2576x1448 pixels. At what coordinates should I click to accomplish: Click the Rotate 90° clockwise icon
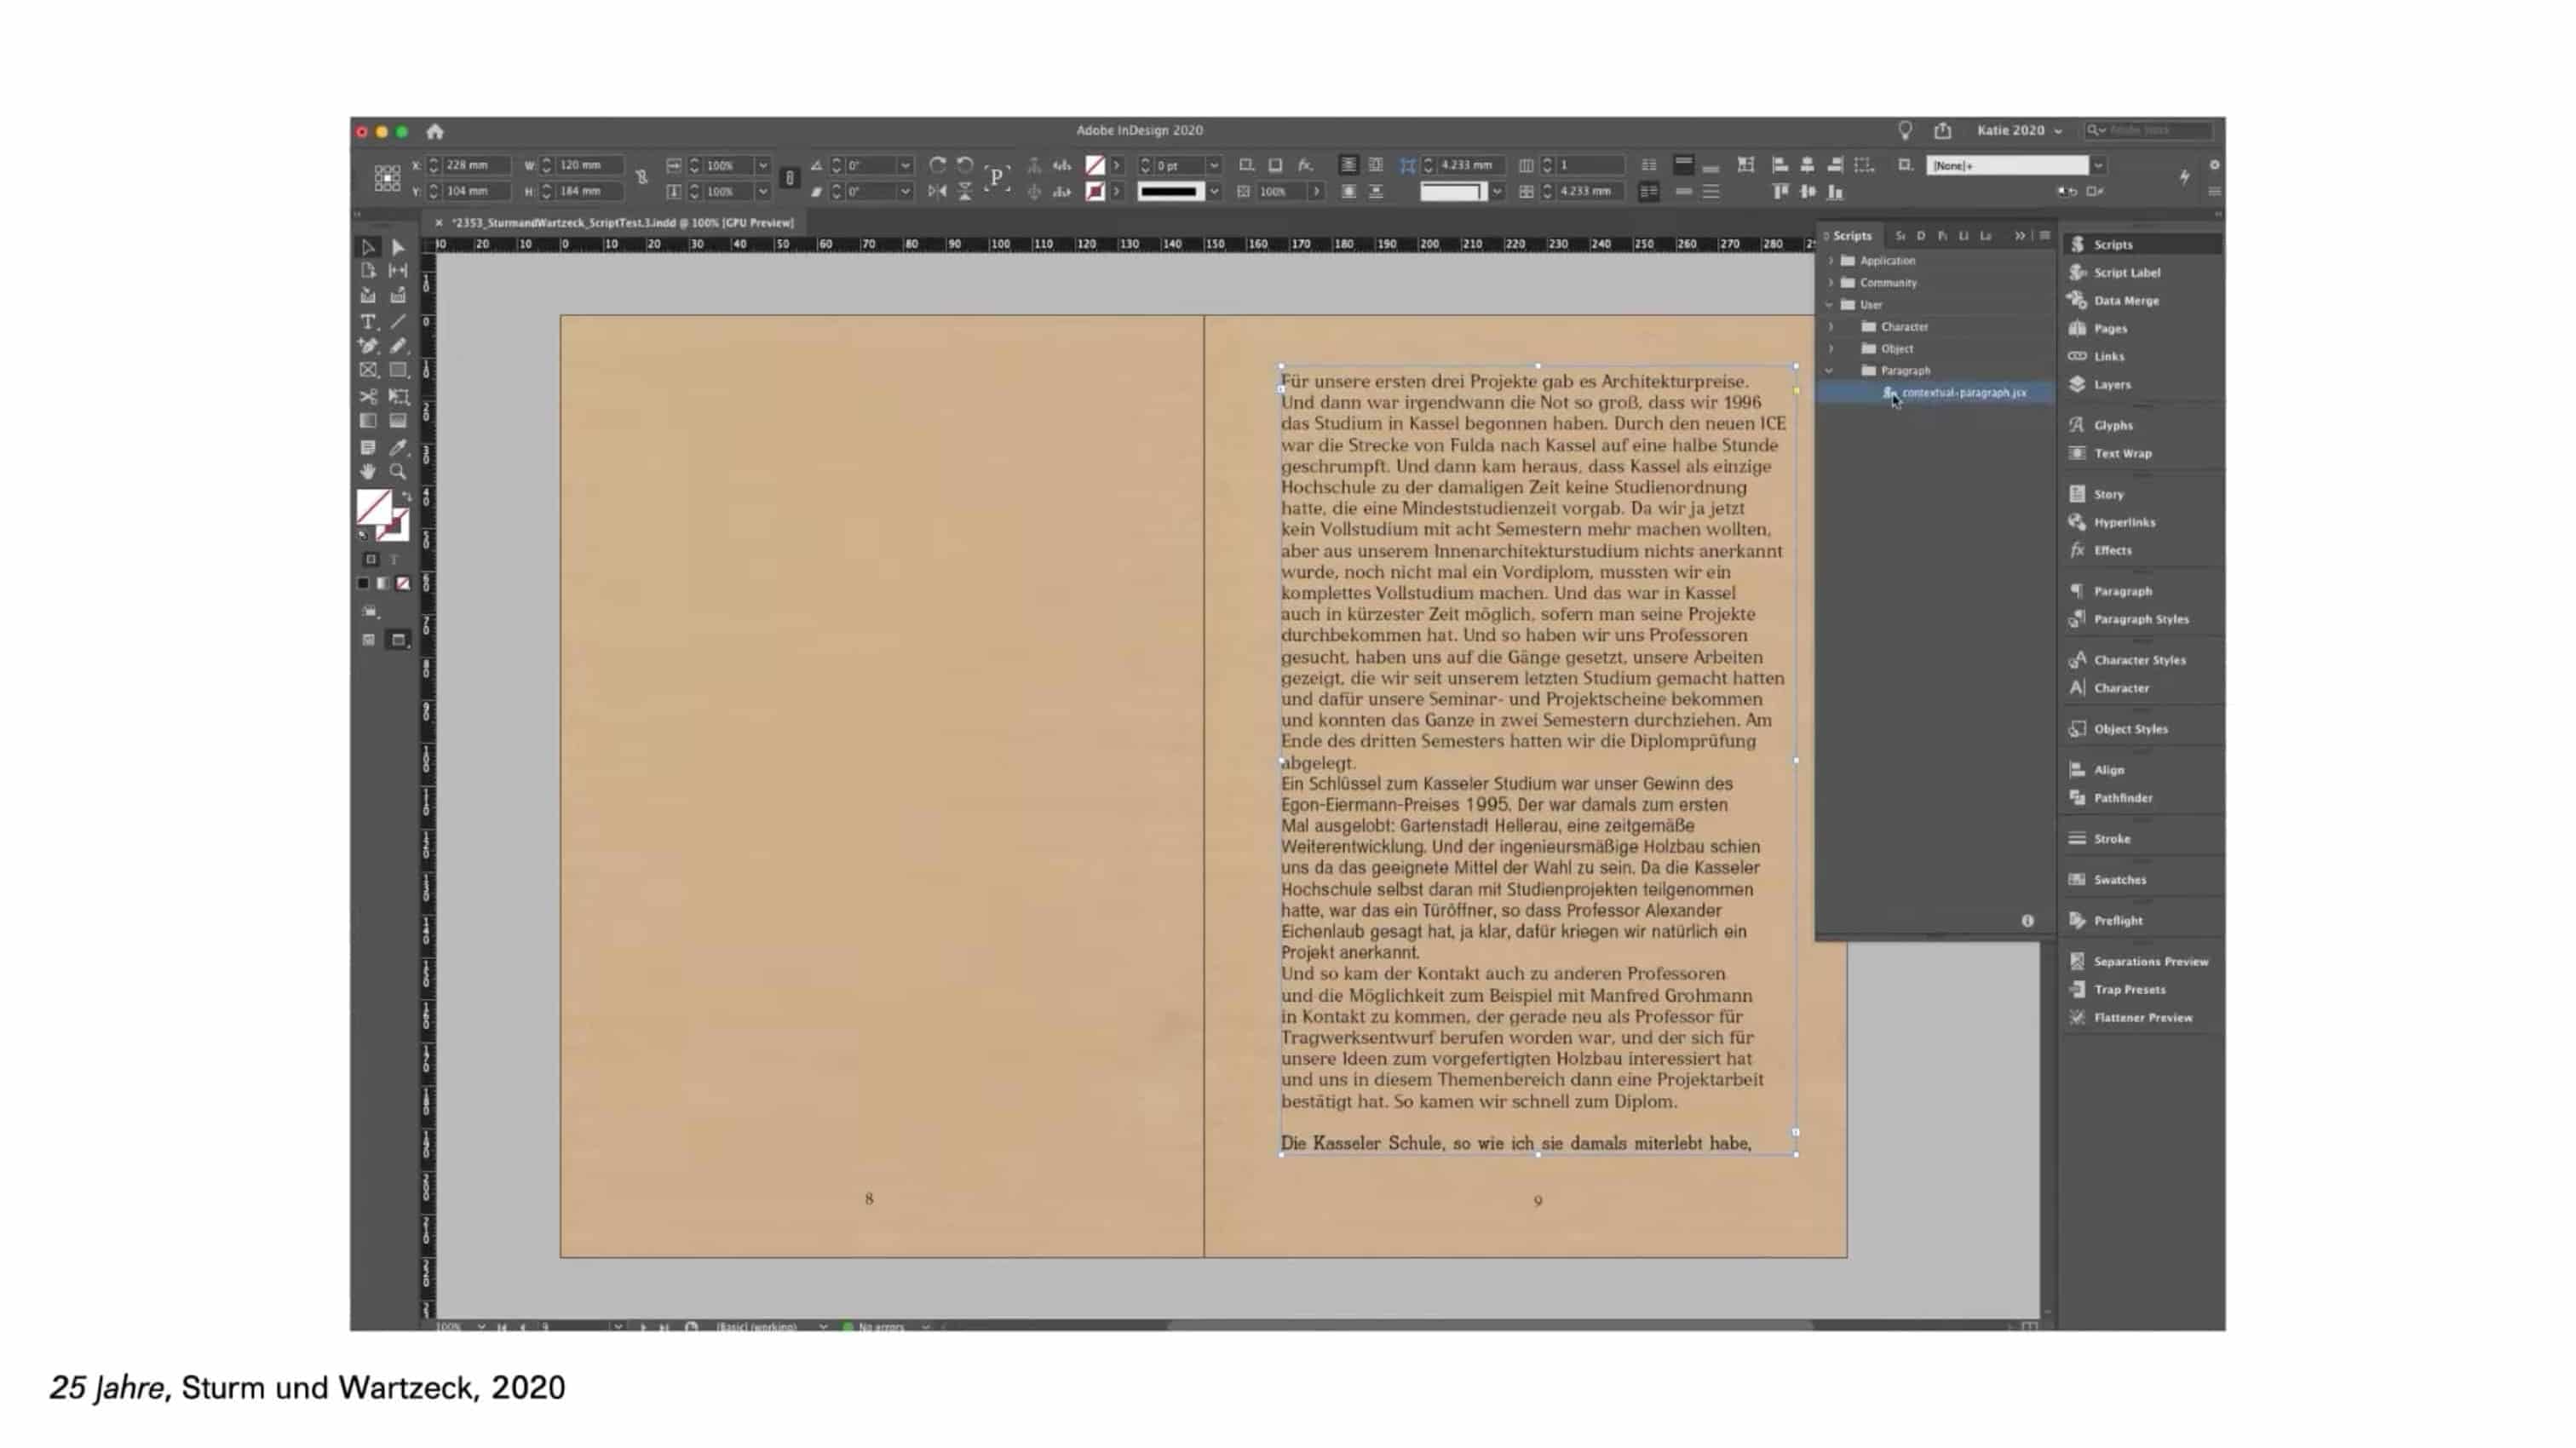[x=937, y=165]
